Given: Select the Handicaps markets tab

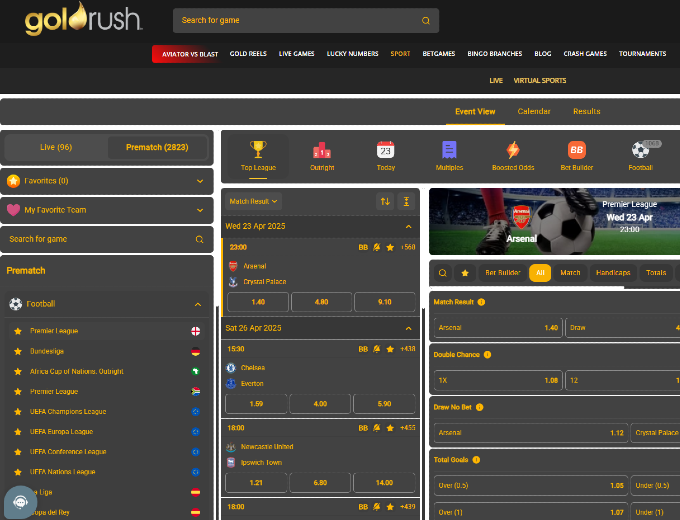Looking at the screenshot, I should click(x=613, y=273).
